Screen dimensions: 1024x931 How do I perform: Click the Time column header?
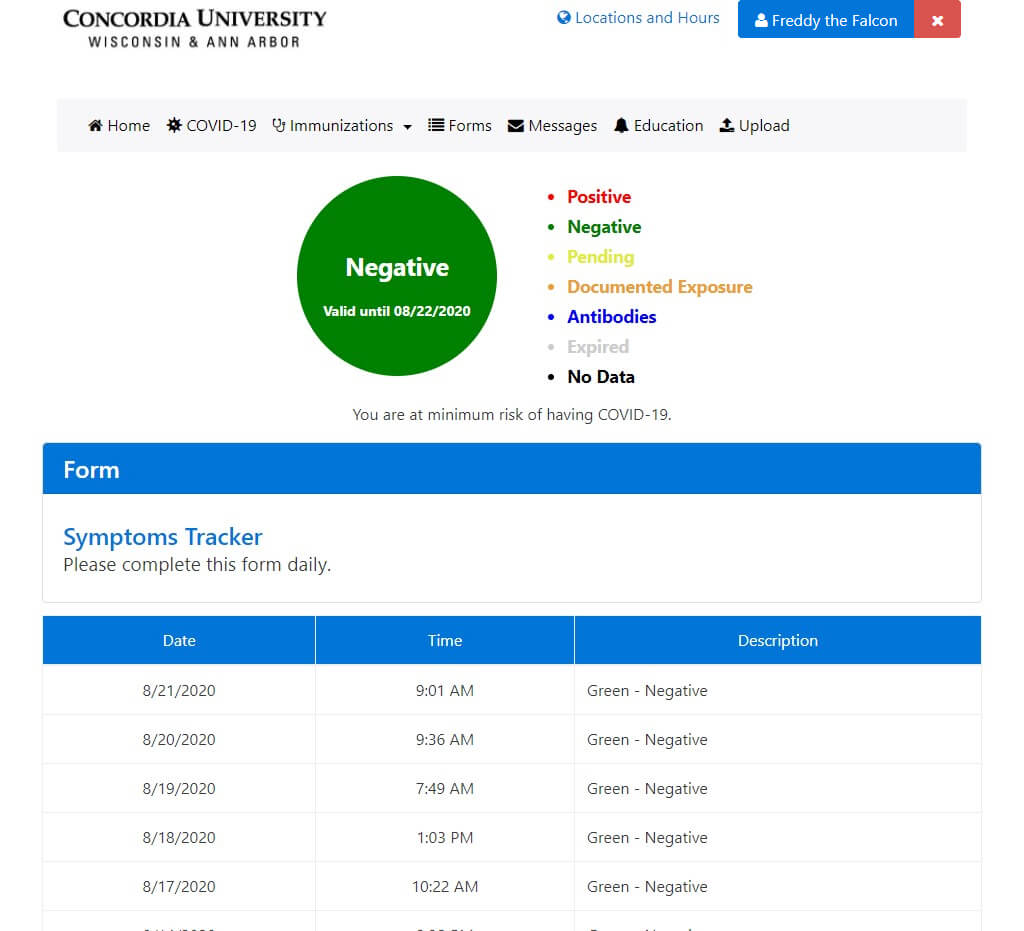click(x=445, y=640)
